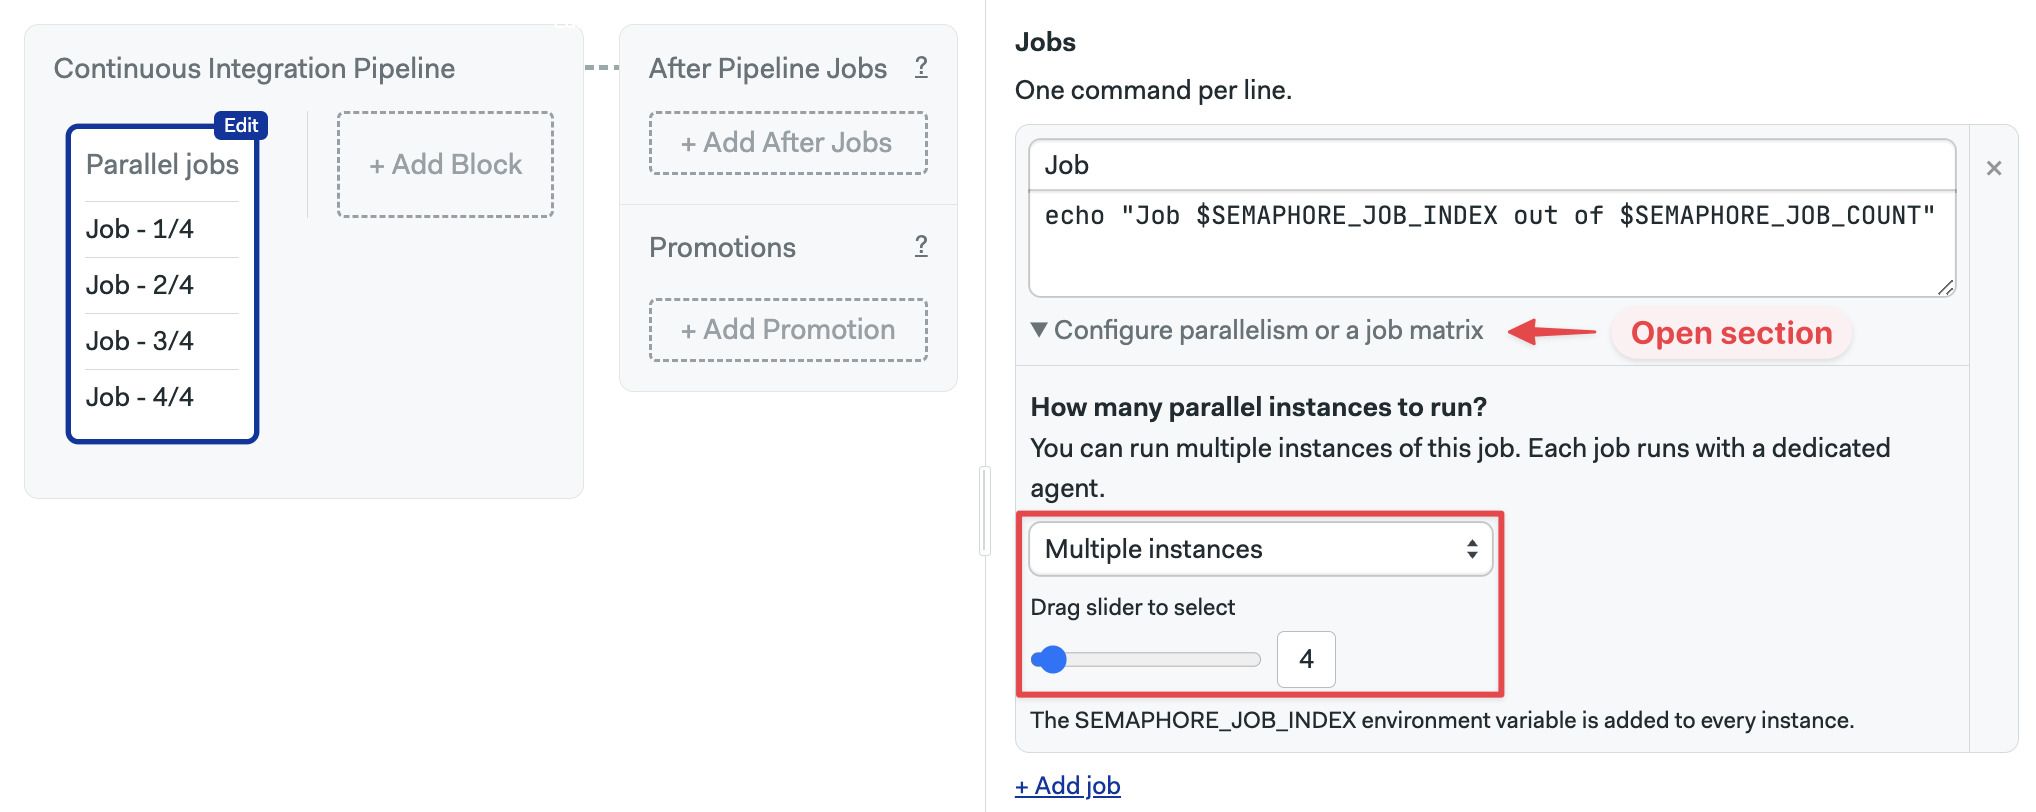Collapse Configure parallelism or a job matrix
This screenshot has width=2036, height=812.
tap(1258, 330)
